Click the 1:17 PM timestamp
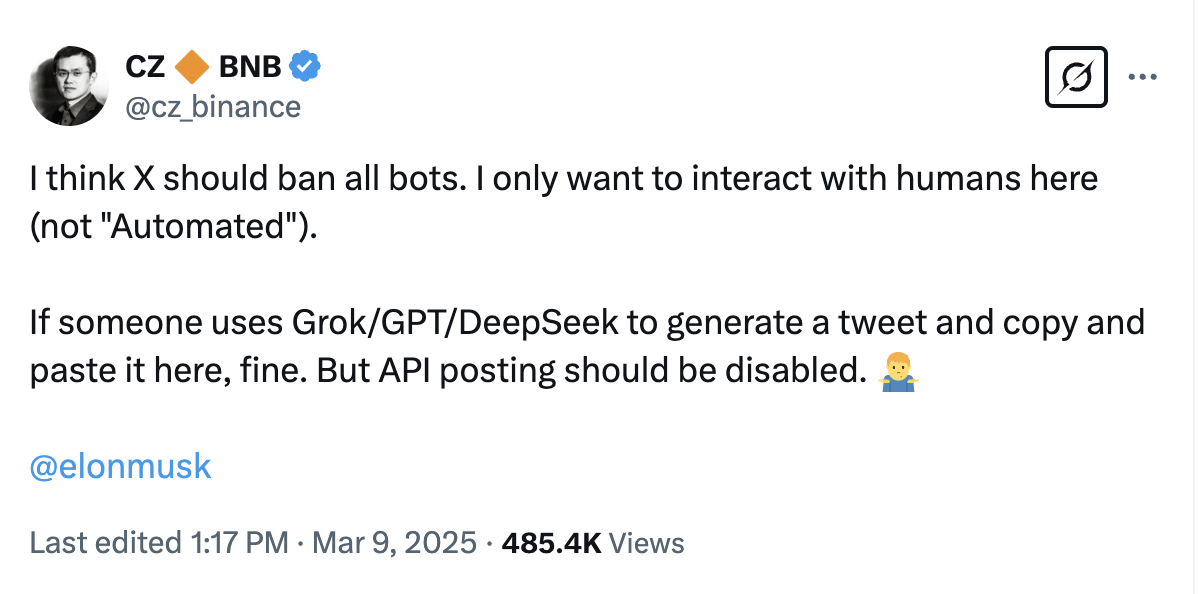Viewport: 1198px width, 594px height. 238,543
